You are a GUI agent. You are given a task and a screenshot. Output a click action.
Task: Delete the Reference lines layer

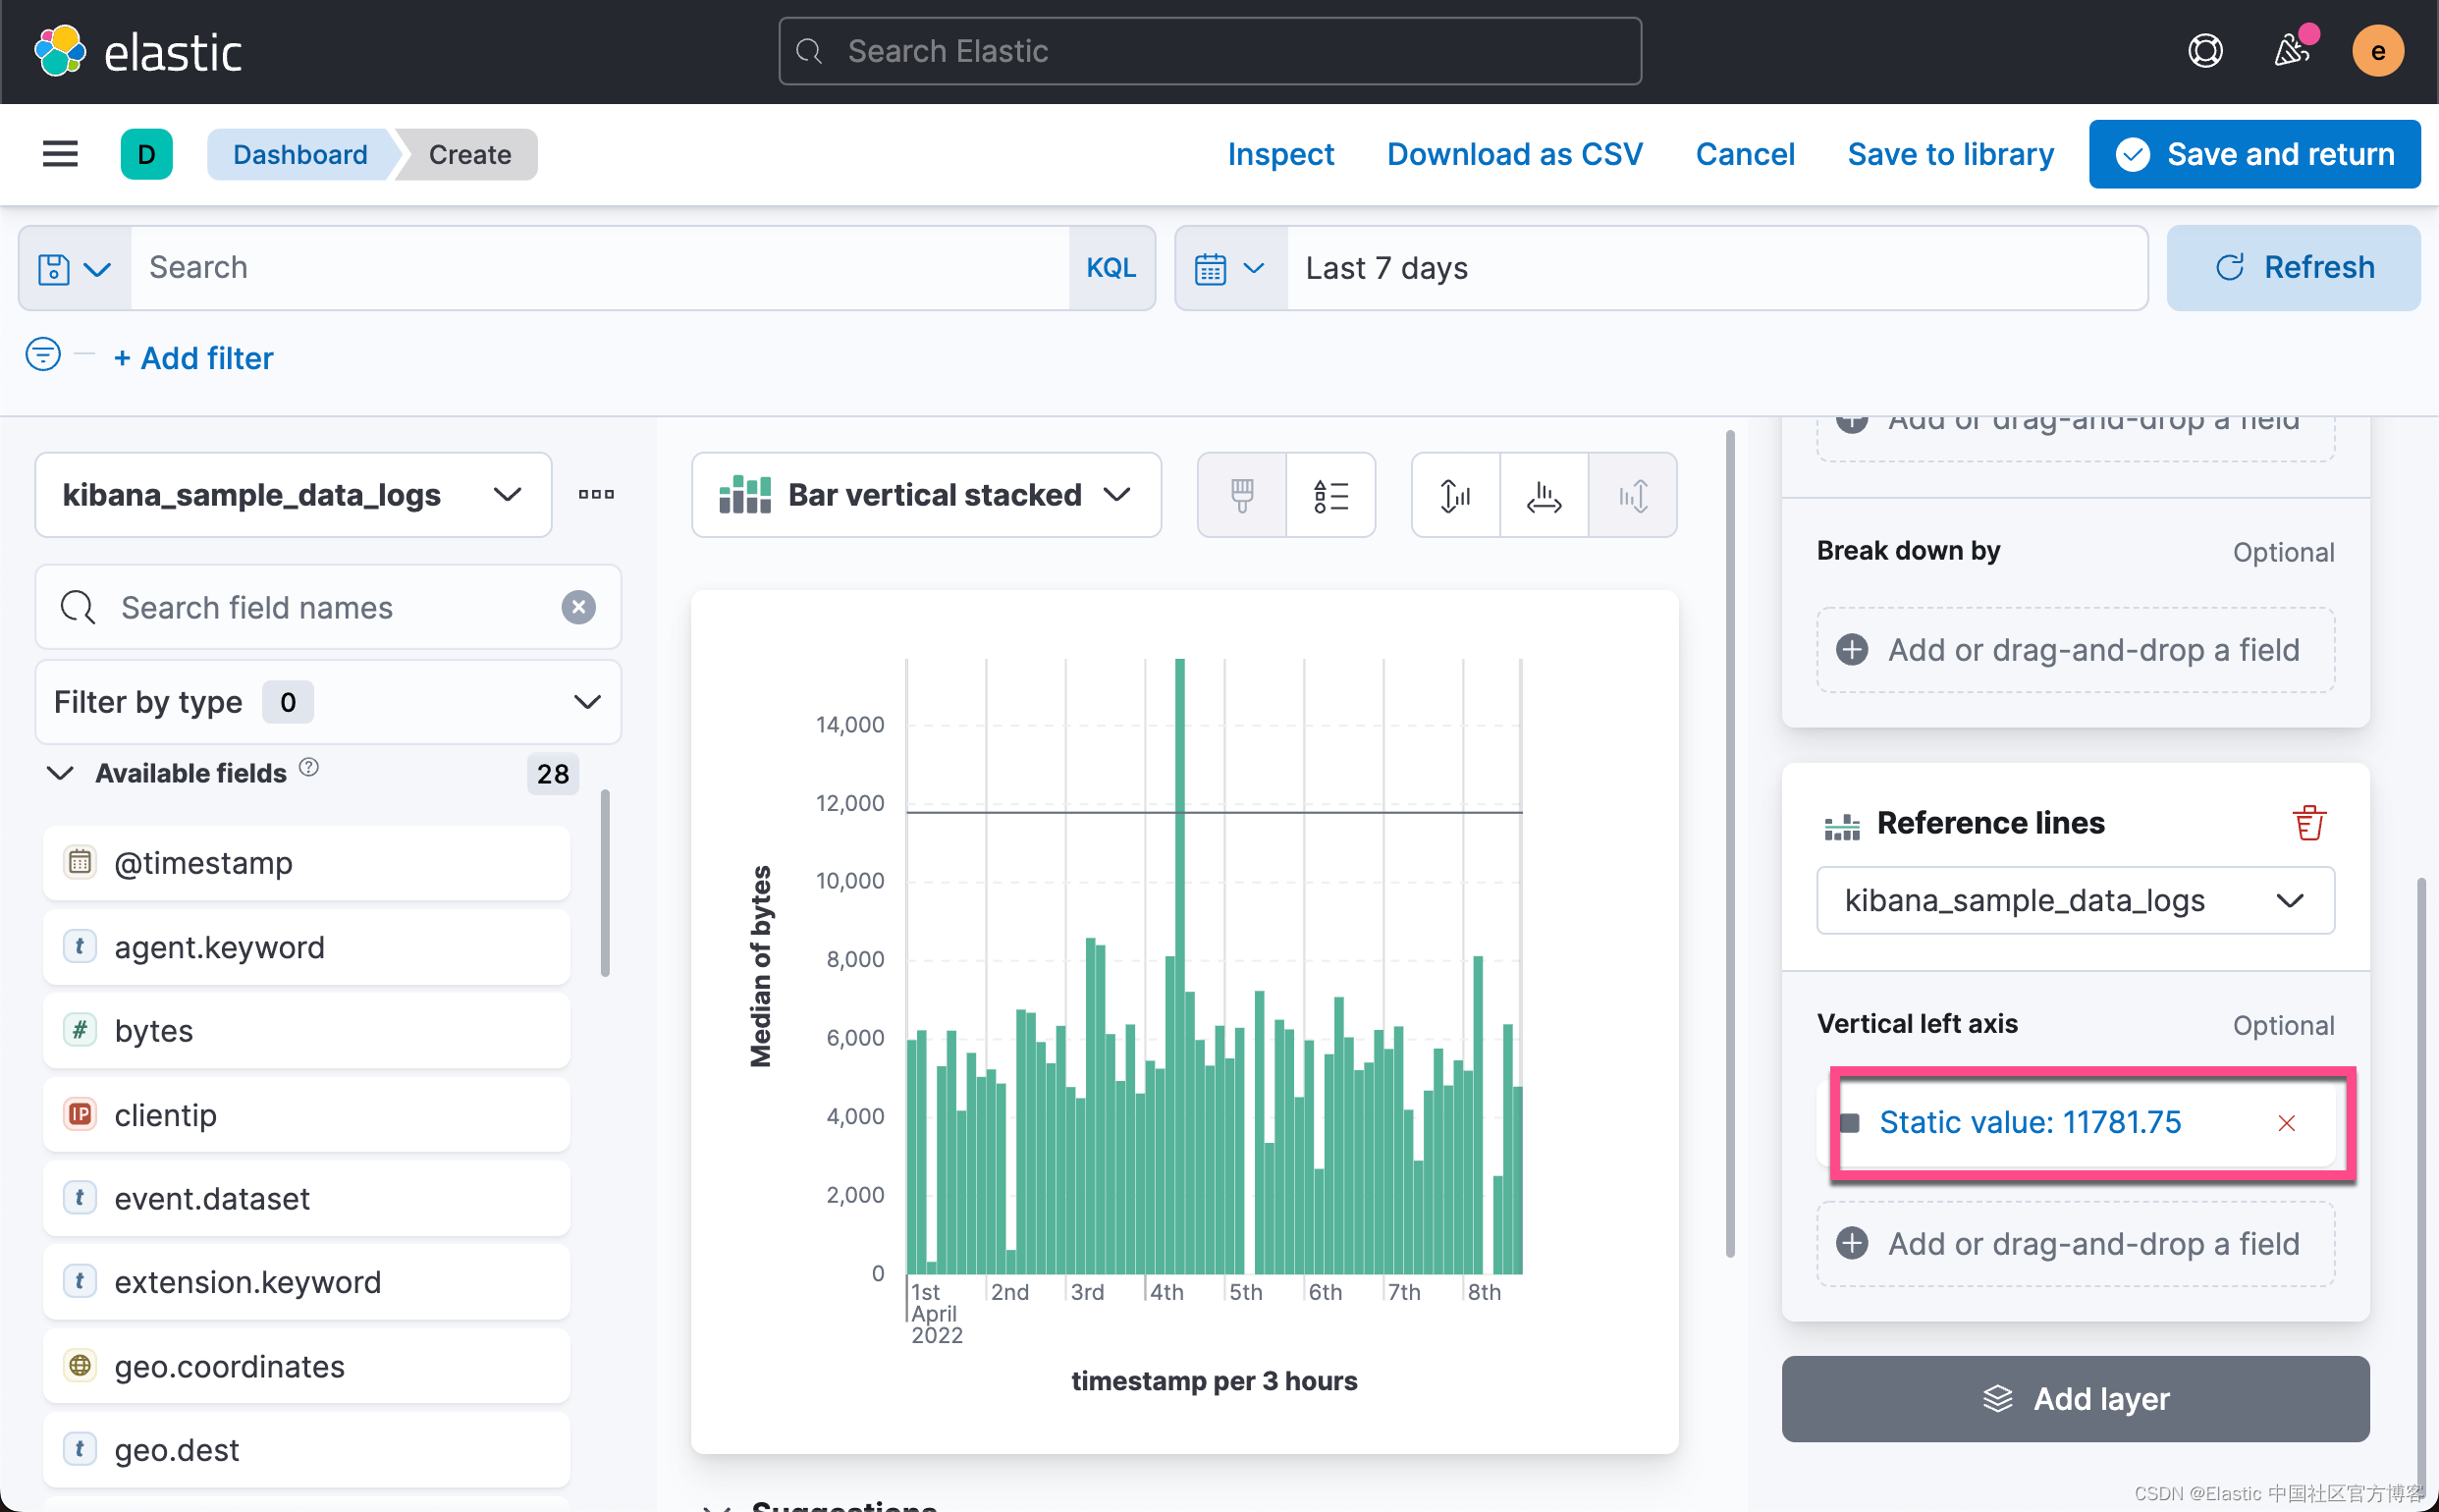coord(2308,823)
